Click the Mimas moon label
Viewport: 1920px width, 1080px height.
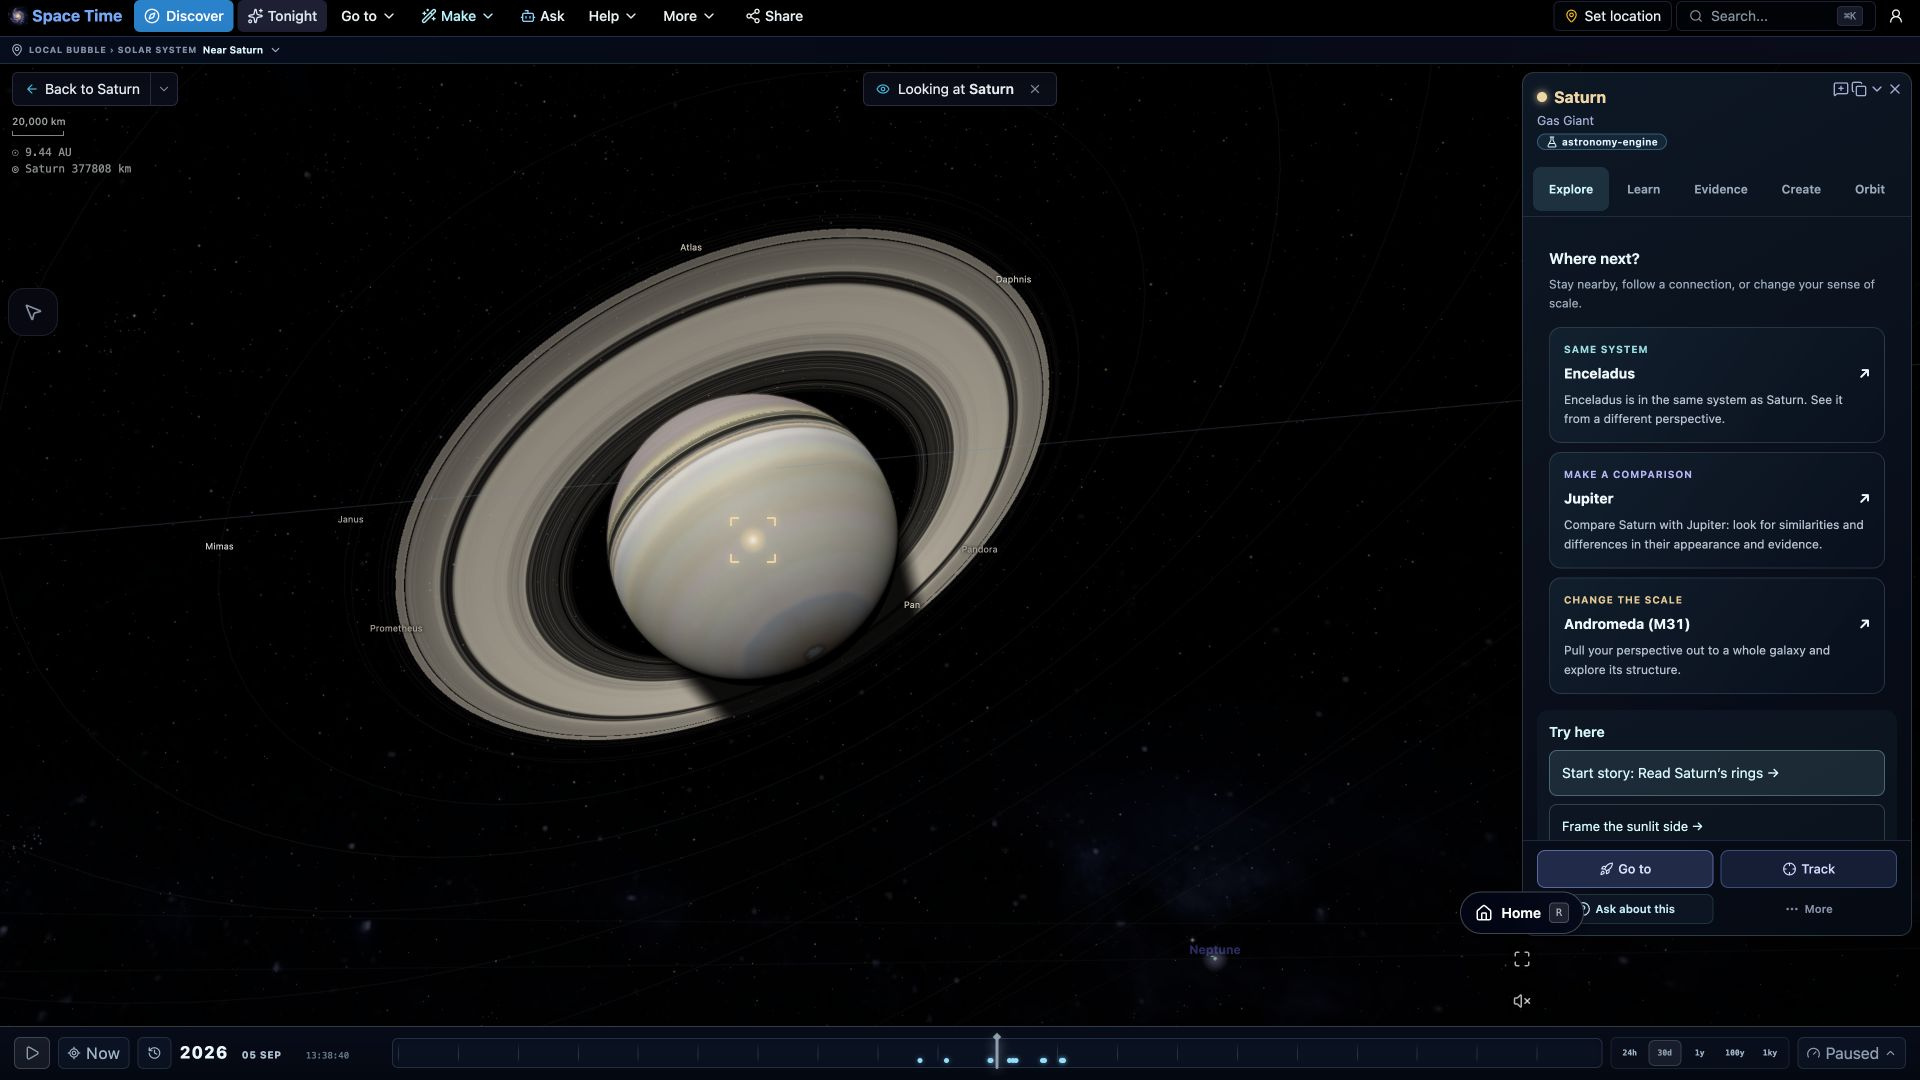(219, 546)
